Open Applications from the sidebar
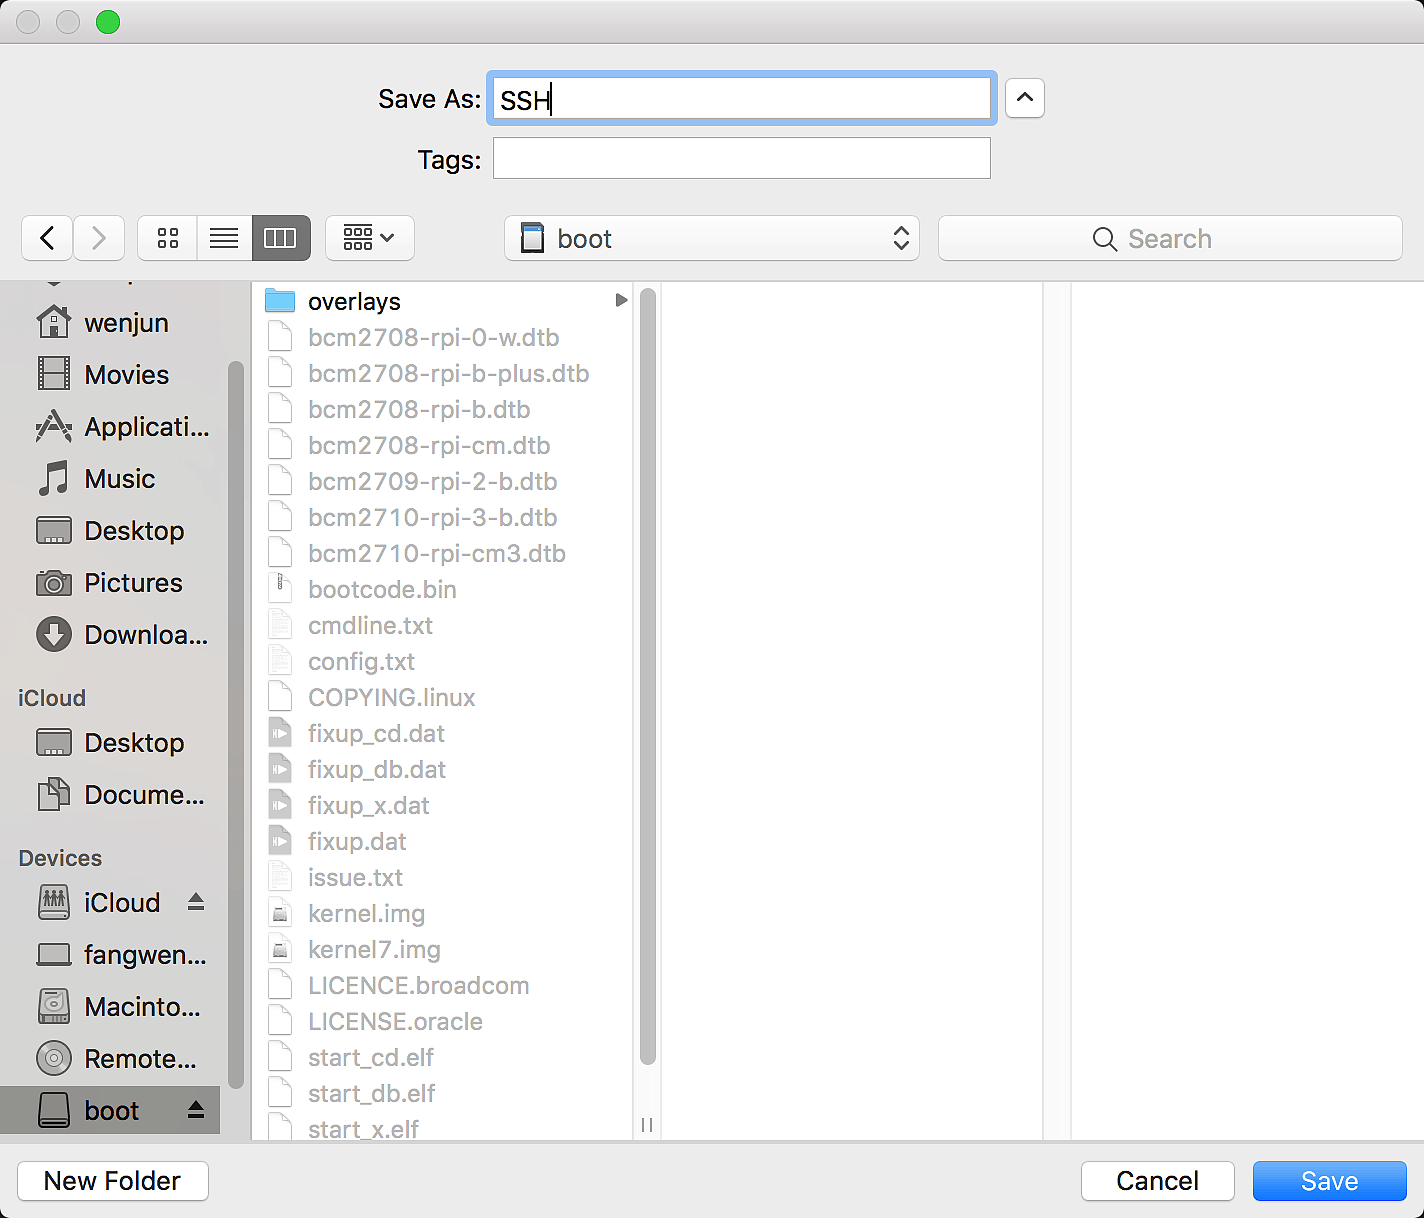This screenshot has height=1218, width=1424. pyautogui.click(x=146, y=427)
